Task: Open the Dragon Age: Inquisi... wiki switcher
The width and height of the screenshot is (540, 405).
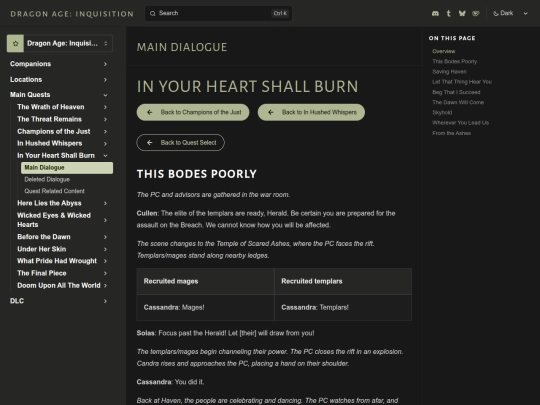Action: (60, 43)
